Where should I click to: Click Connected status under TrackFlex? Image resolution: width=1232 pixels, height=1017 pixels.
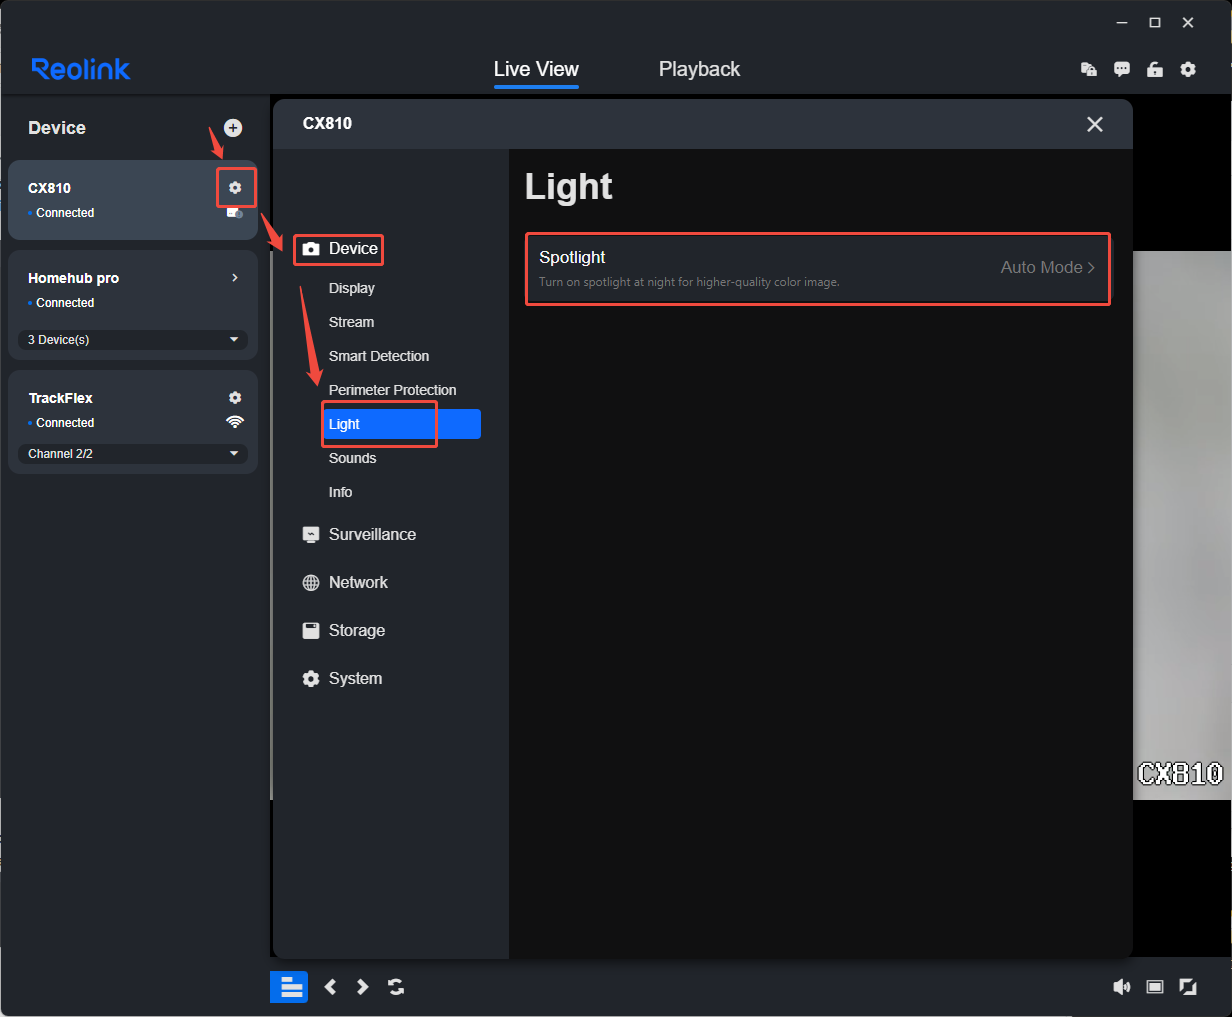coord(65,423)
